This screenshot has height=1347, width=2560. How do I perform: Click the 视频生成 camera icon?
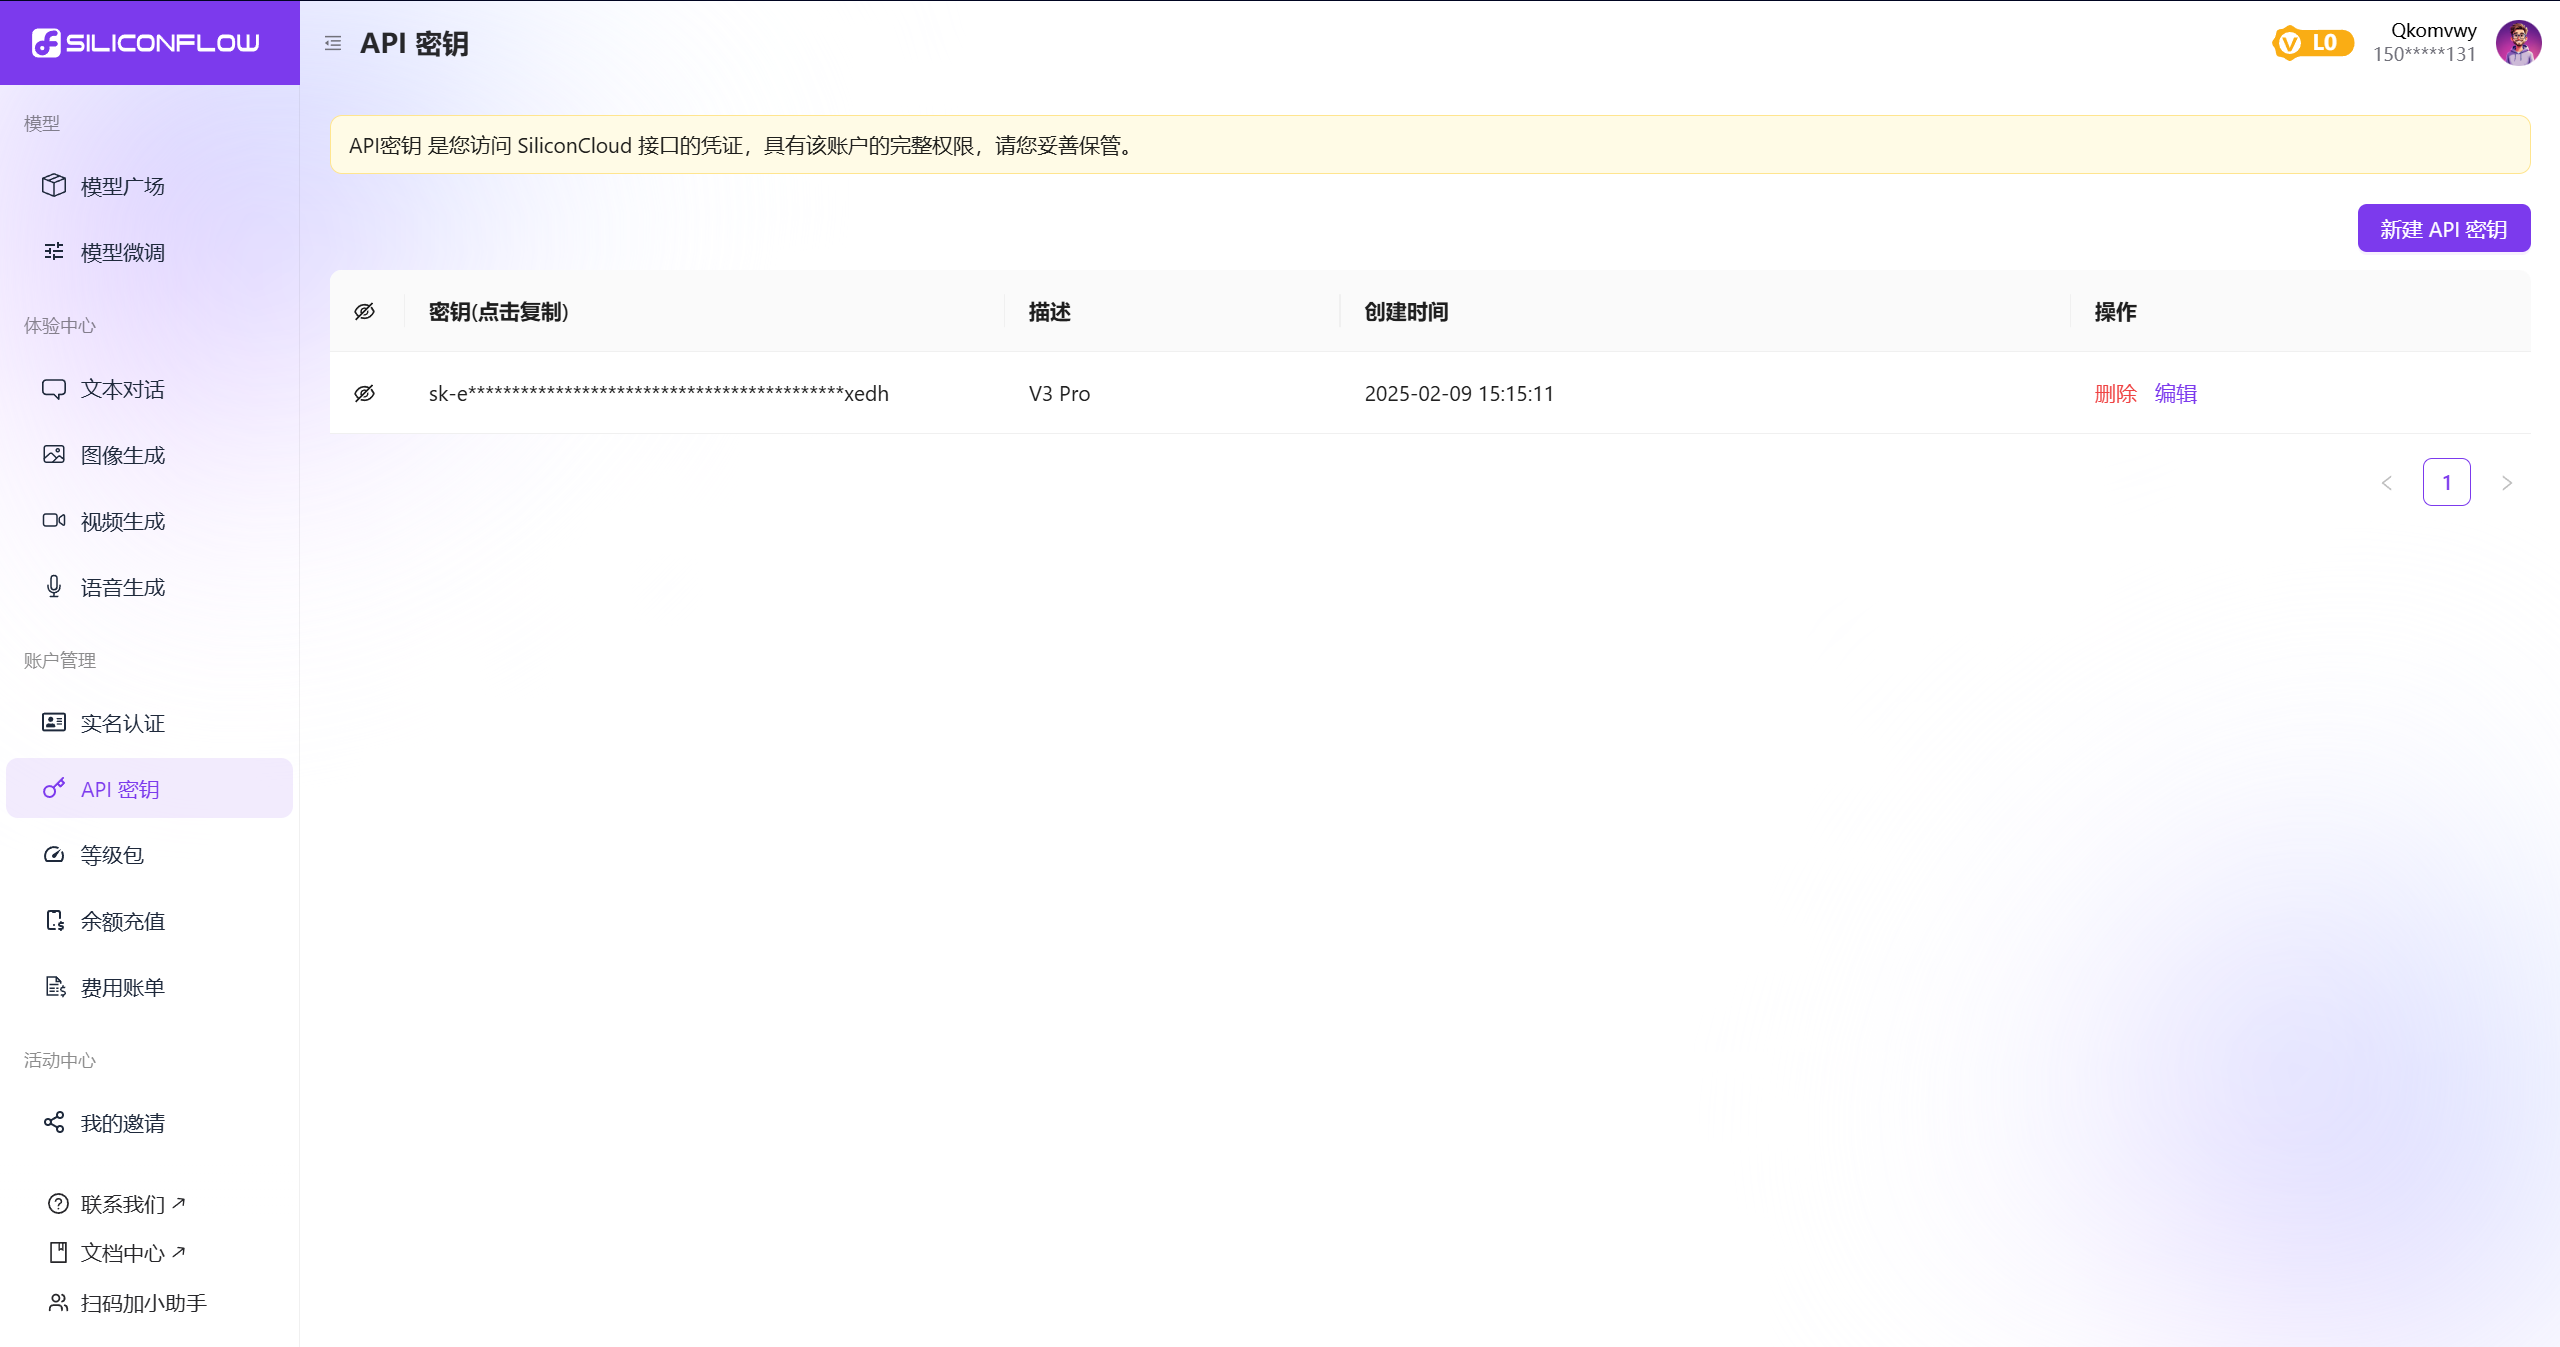[54, 520]
